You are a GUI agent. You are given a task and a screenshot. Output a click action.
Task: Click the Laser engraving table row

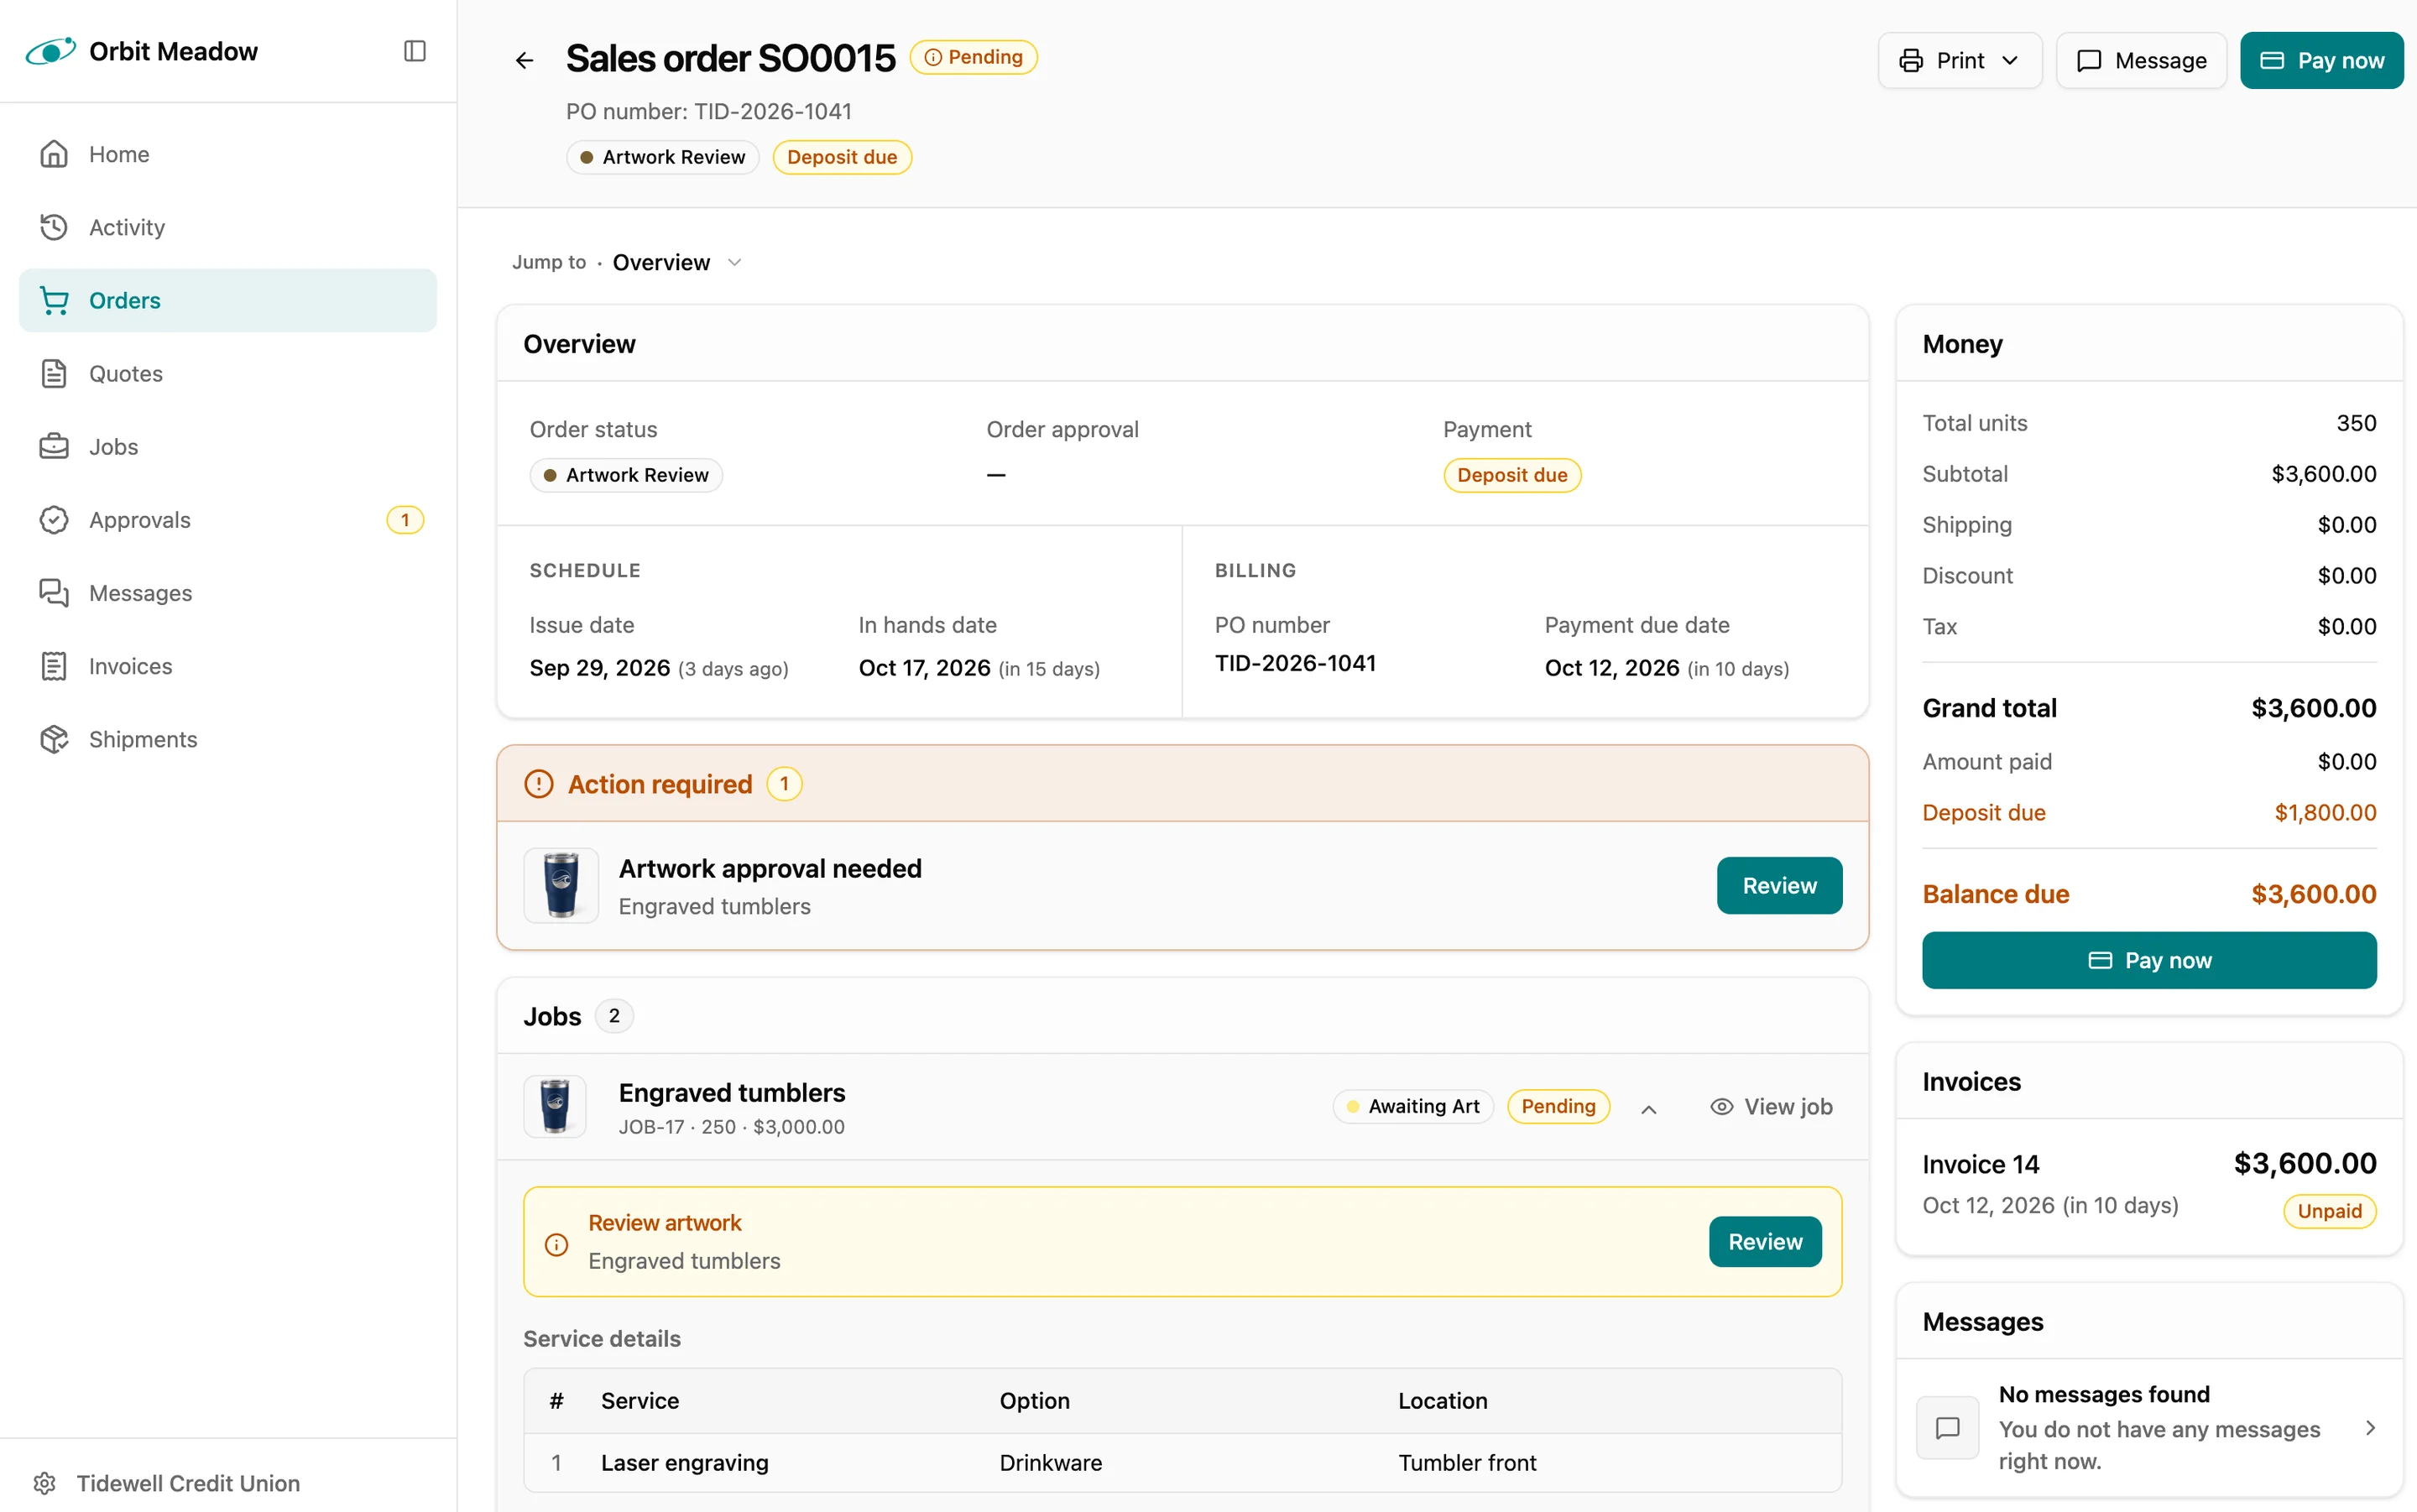pyautogui.click(x=1182, y=1463)
